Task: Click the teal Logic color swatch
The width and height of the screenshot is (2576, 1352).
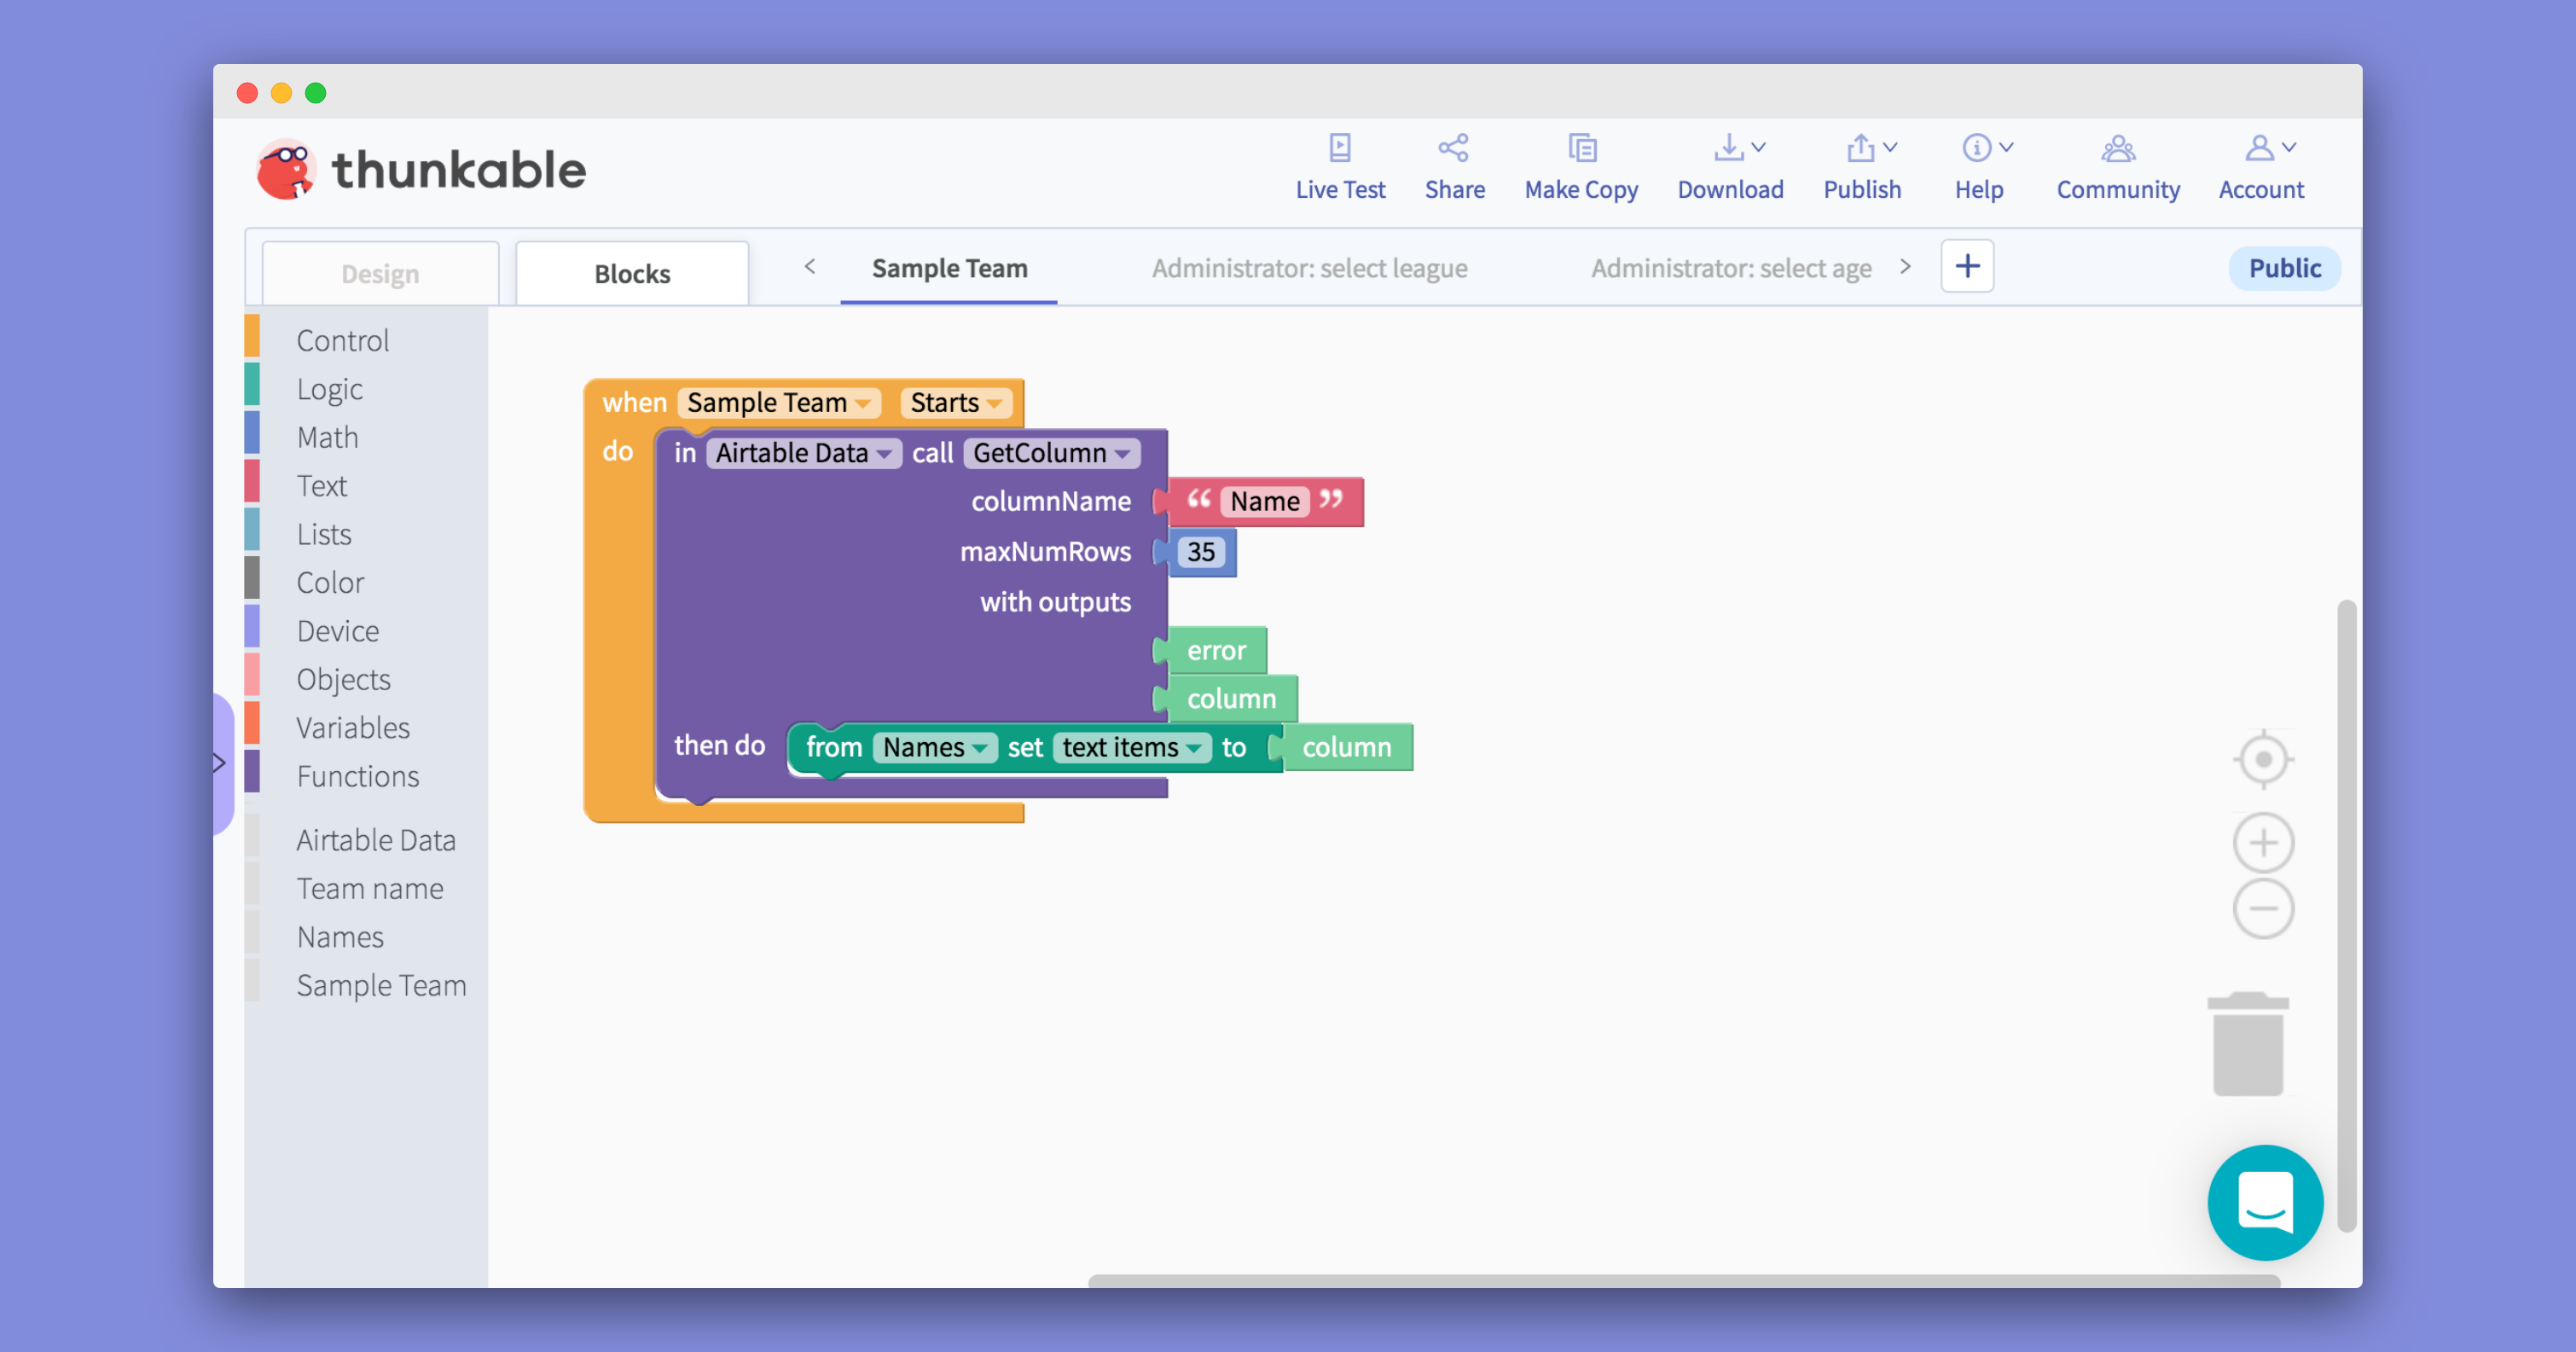Action: click(x=252, y=384)
